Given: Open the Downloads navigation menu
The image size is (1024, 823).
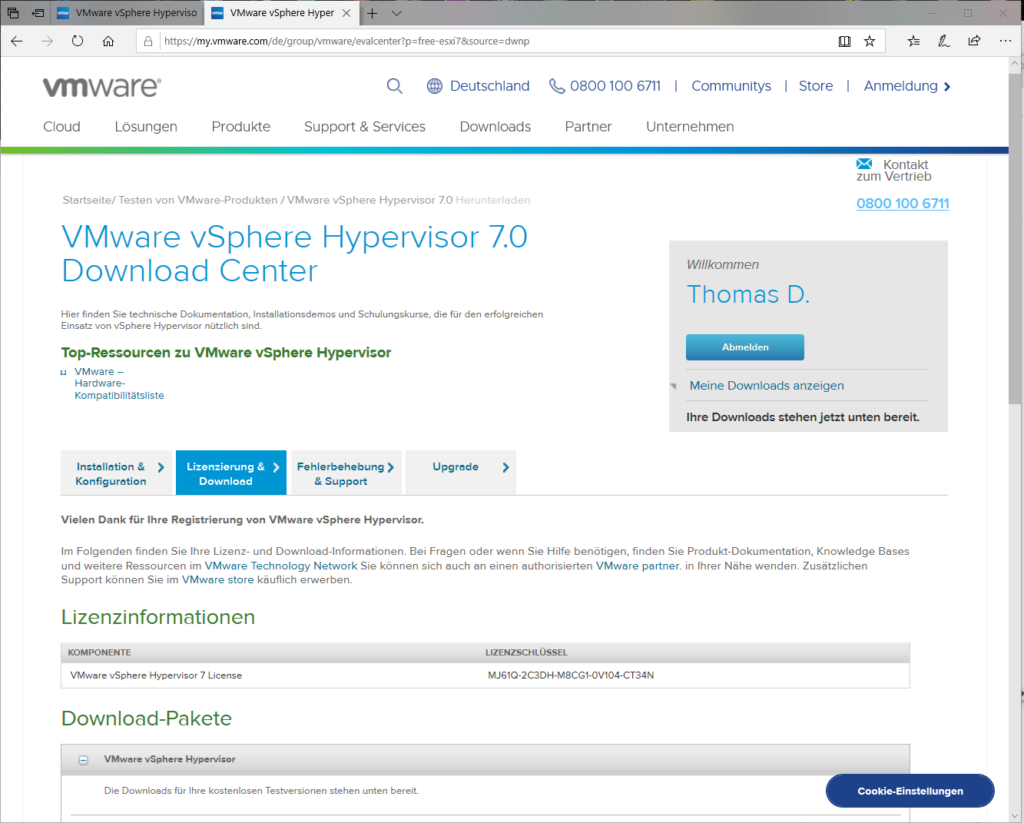Looking at the screenshot, I should tap(495, 127).
